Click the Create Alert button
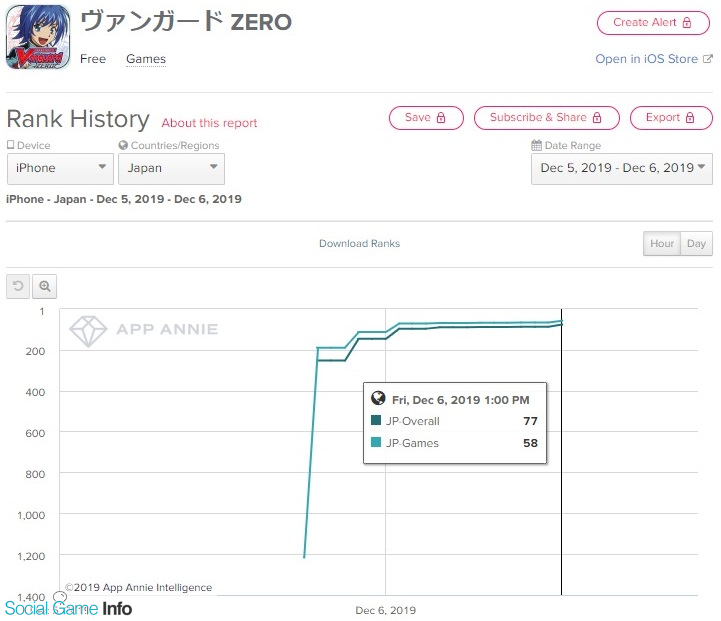 (x=653, y=23)
